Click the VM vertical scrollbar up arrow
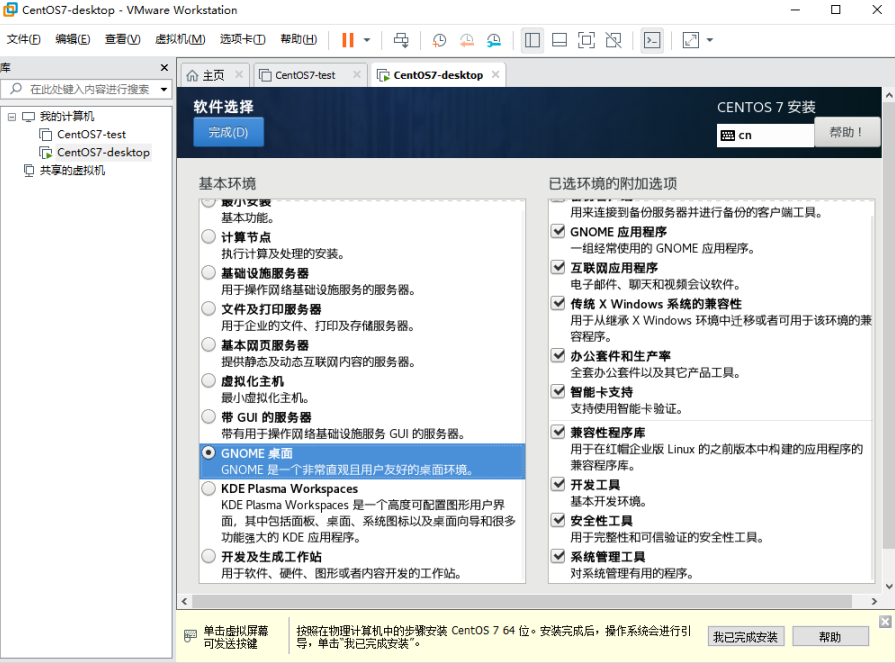Viewport: 895px width, 663px height. point(889,96)
